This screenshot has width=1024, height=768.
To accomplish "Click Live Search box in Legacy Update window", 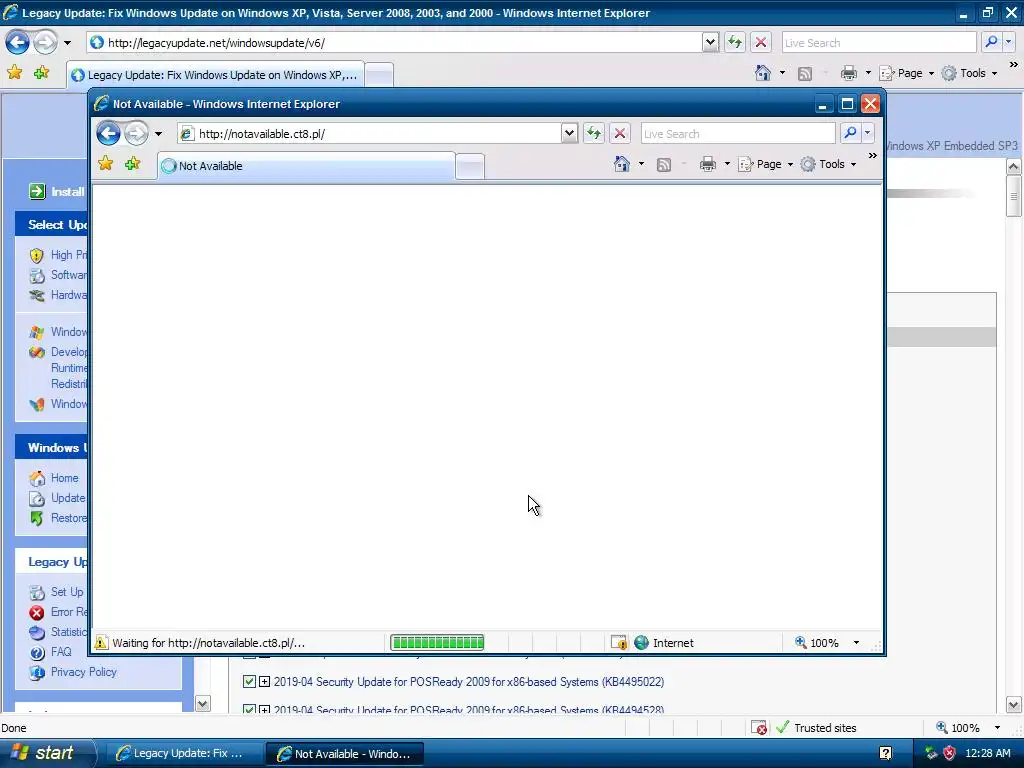I will tap(879, 42).
